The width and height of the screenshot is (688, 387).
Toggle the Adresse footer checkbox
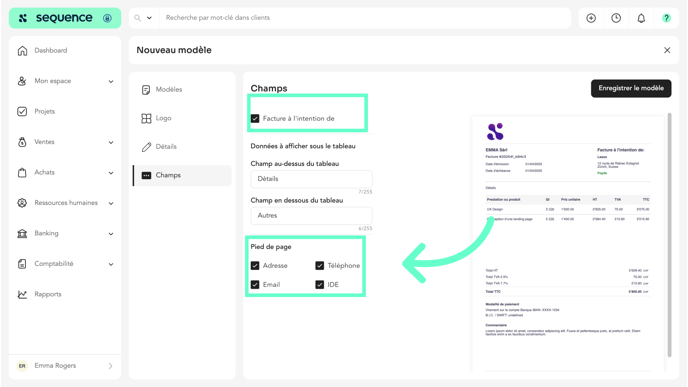255,265
